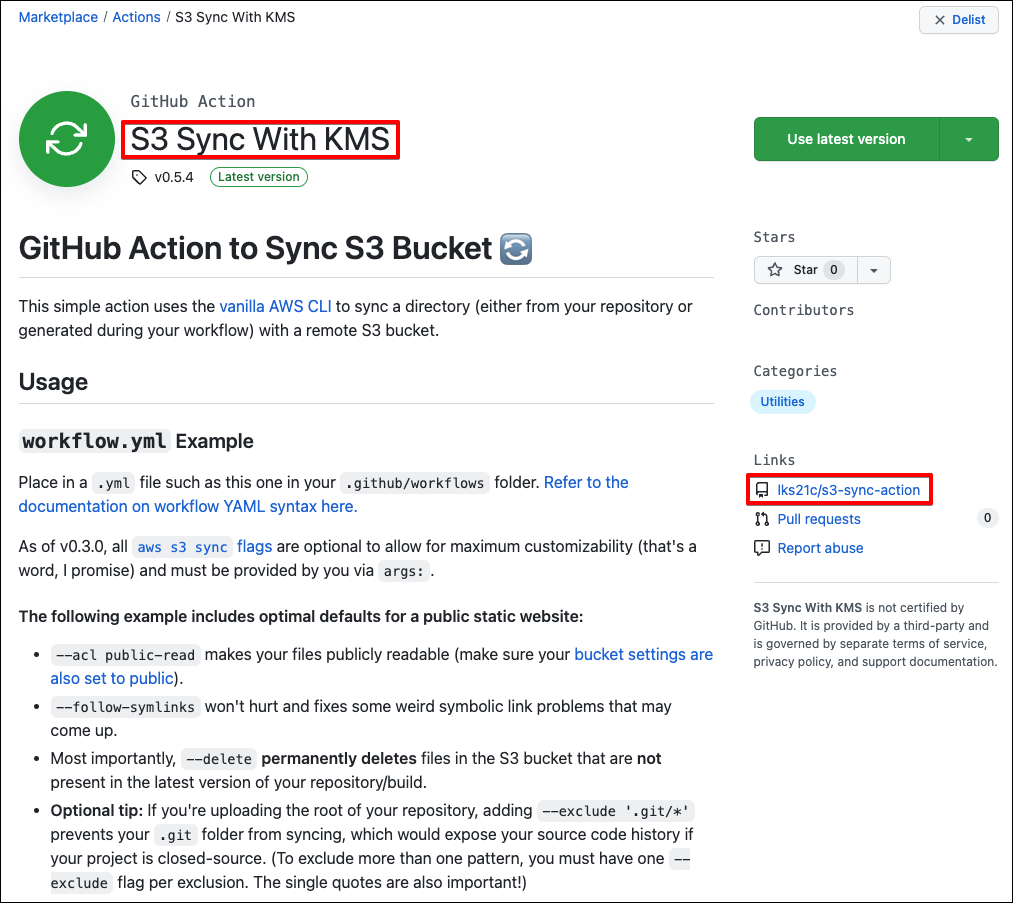The height and width of the screenshot is (903, 1013).
Task: Click the Contributors section label
Action: (804, 310)
